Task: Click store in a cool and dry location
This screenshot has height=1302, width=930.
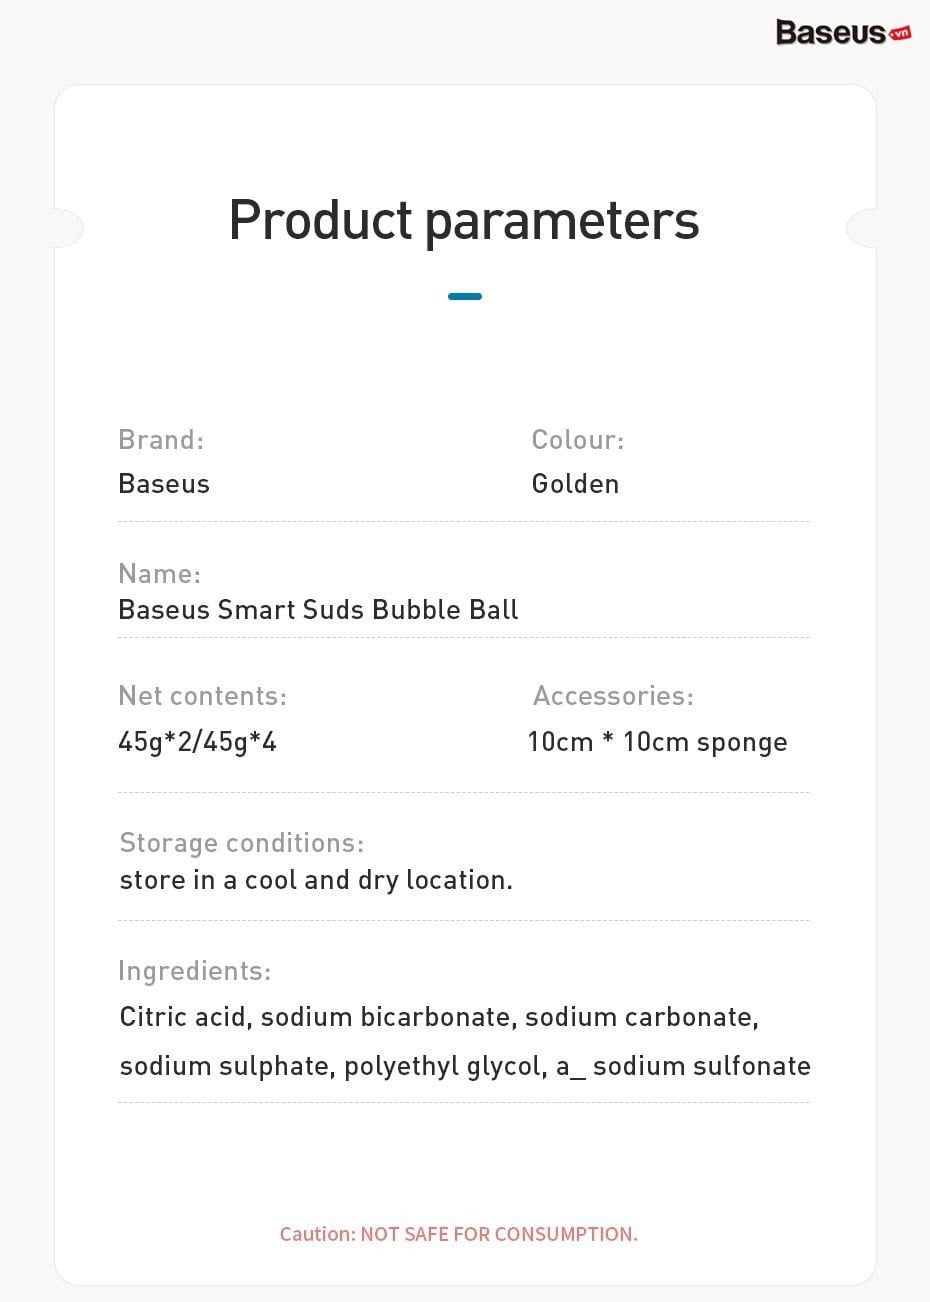Action: point(316,880)
